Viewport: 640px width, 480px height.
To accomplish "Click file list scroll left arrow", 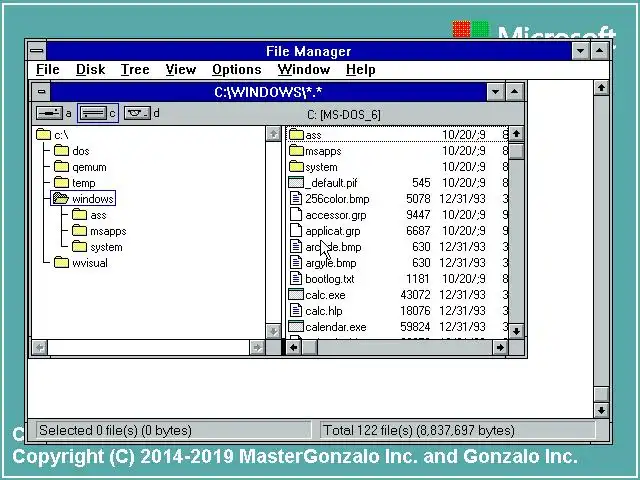I will pyautogui.click(x=293, y=348).
